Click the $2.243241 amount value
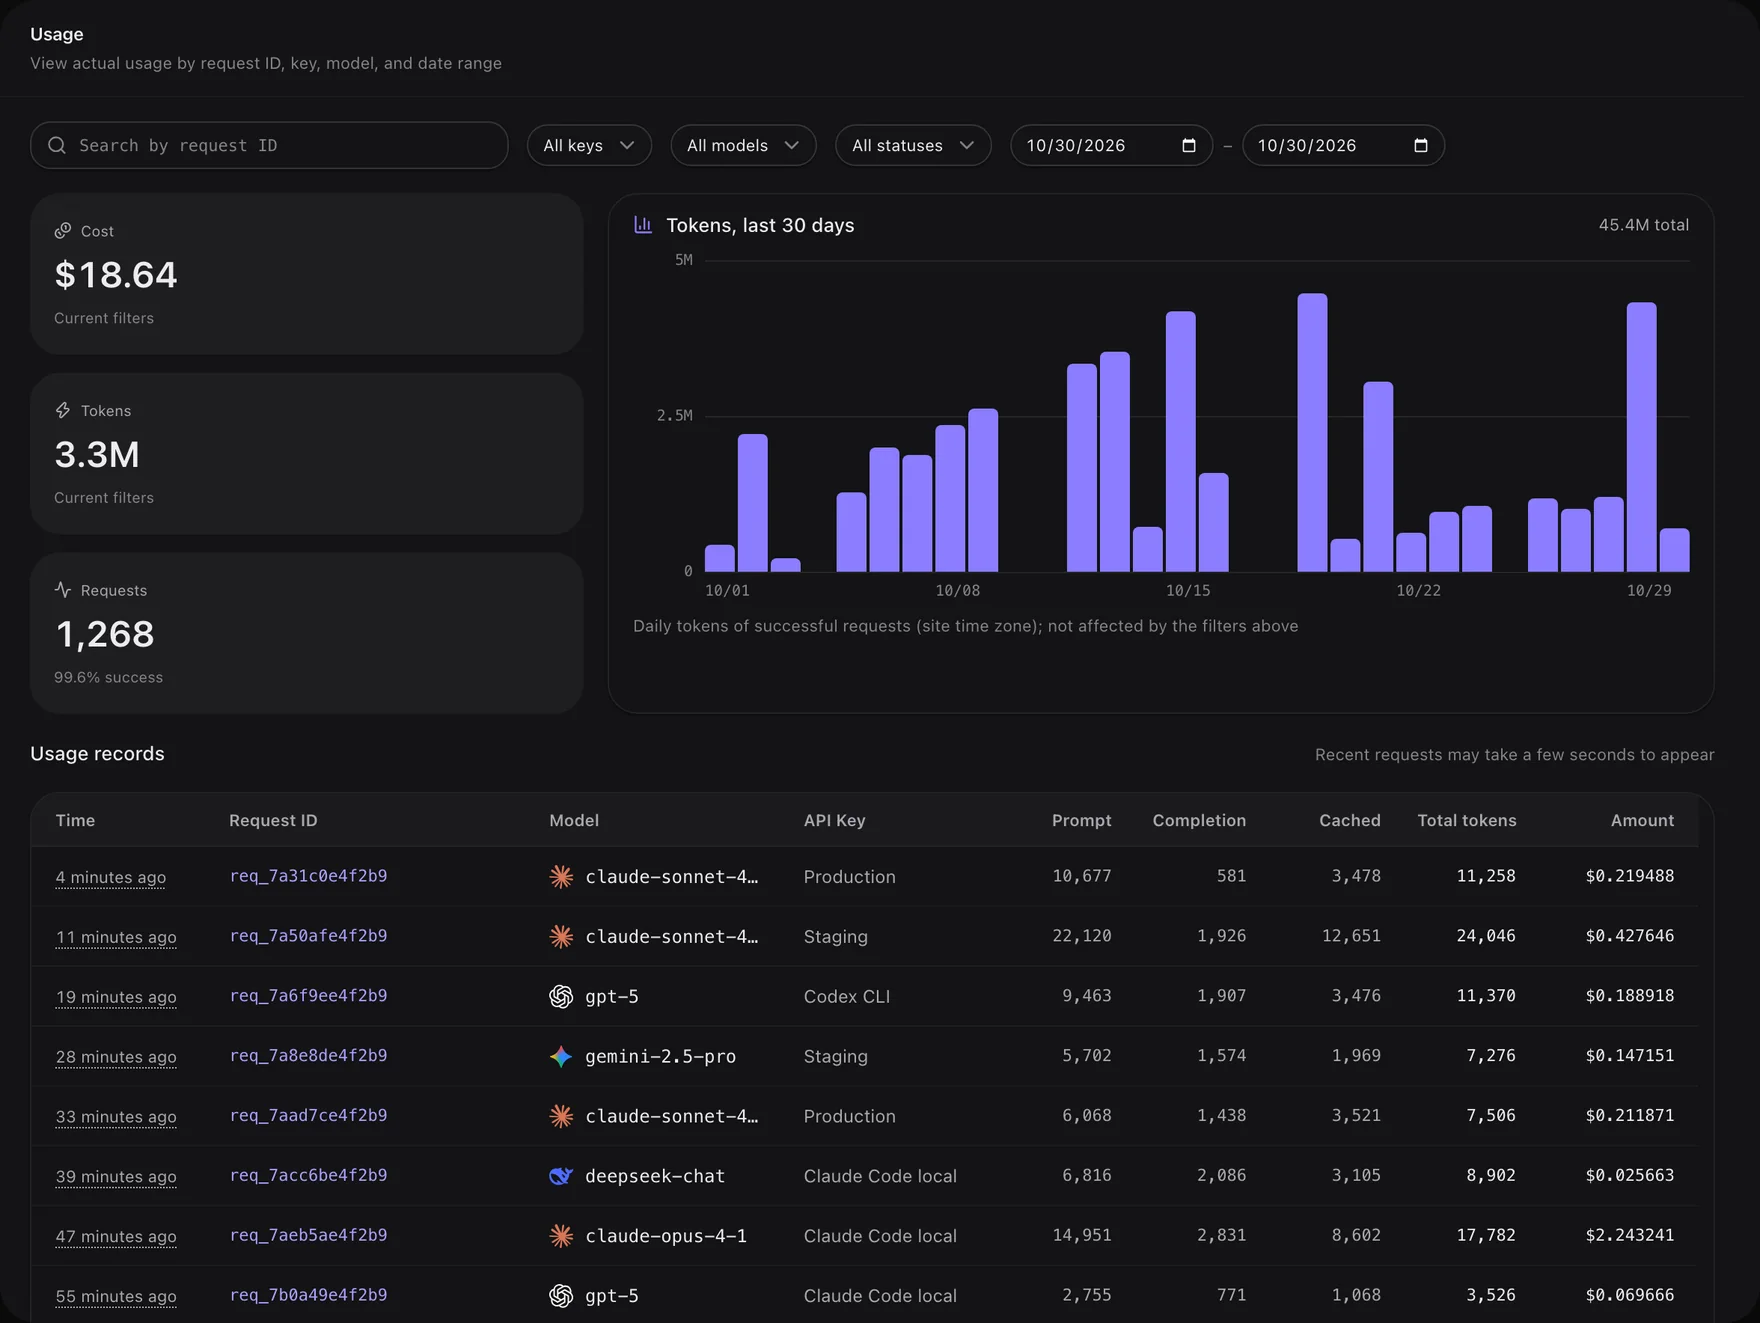This screenshot has height=1323, width=1760. [x=1629, y=1235]
